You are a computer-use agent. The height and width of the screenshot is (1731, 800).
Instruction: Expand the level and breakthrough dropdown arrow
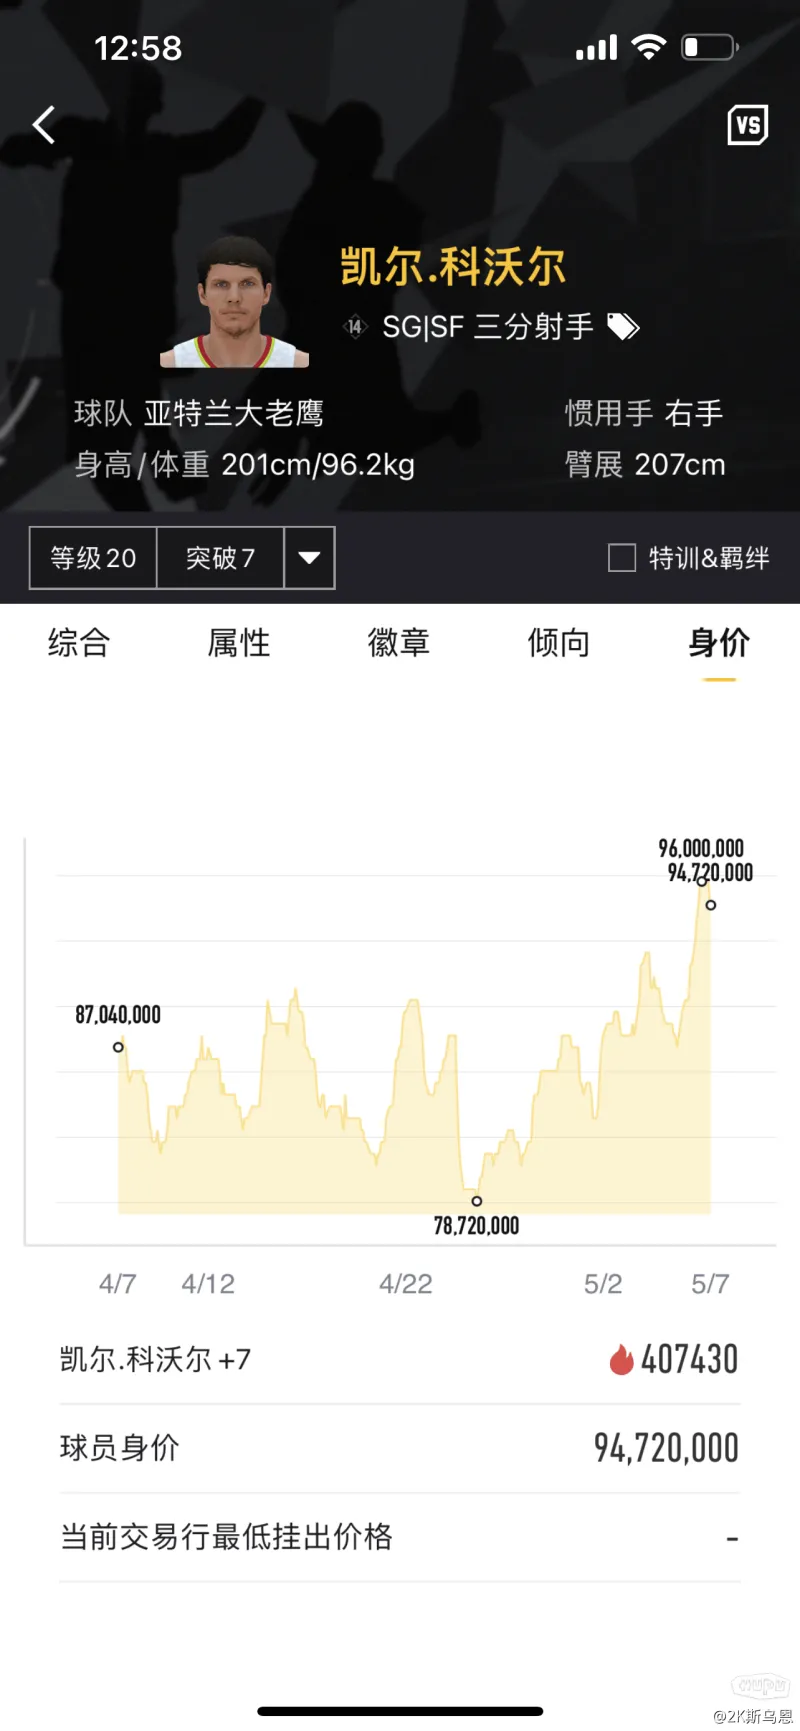coord(310,558)
